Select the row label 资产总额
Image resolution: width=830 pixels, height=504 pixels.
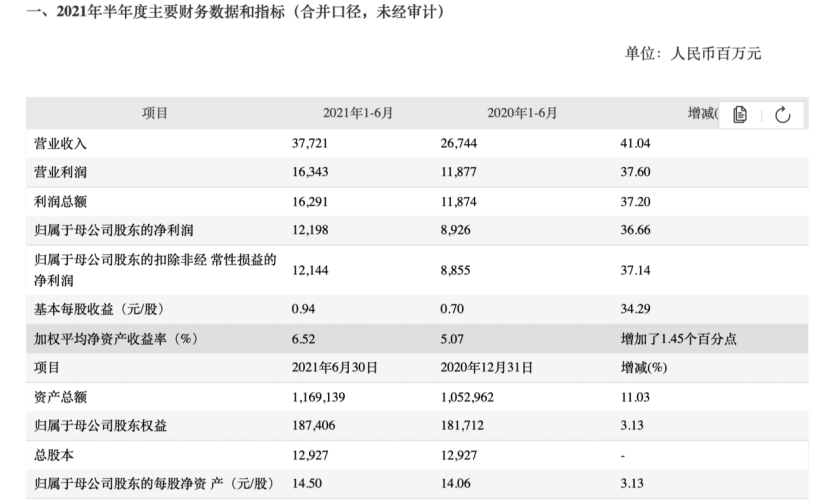pos(60,398)
